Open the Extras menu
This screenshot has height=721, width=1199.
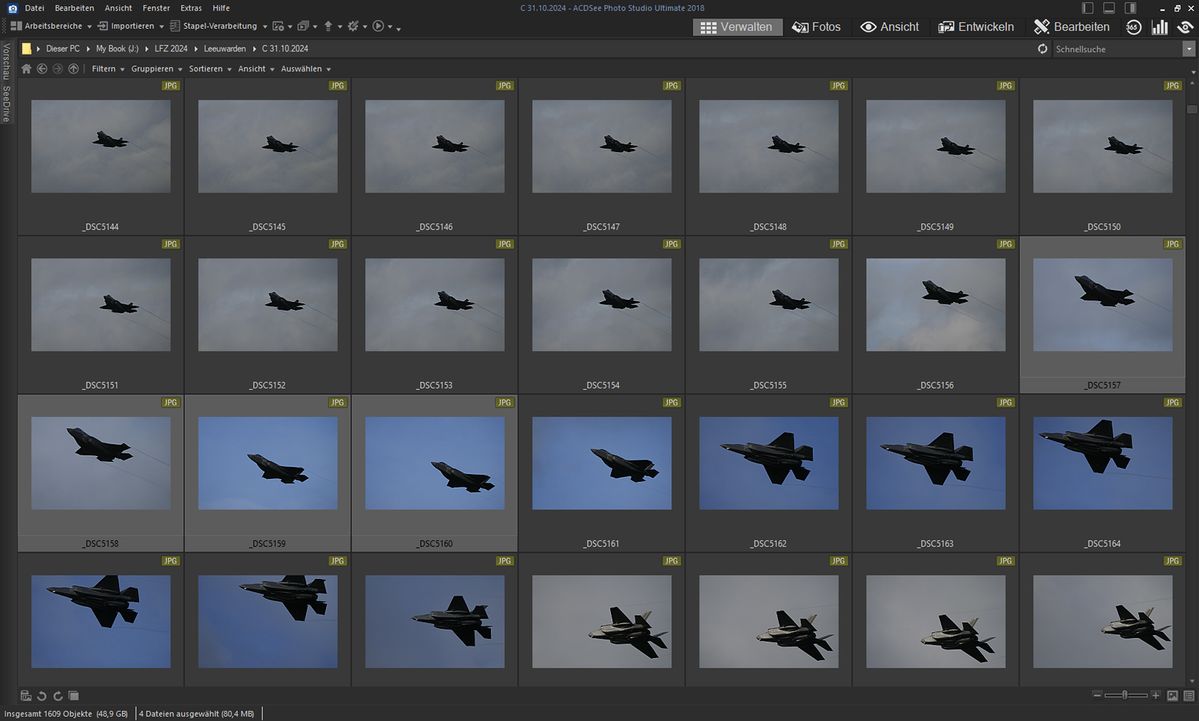point(191,8)
